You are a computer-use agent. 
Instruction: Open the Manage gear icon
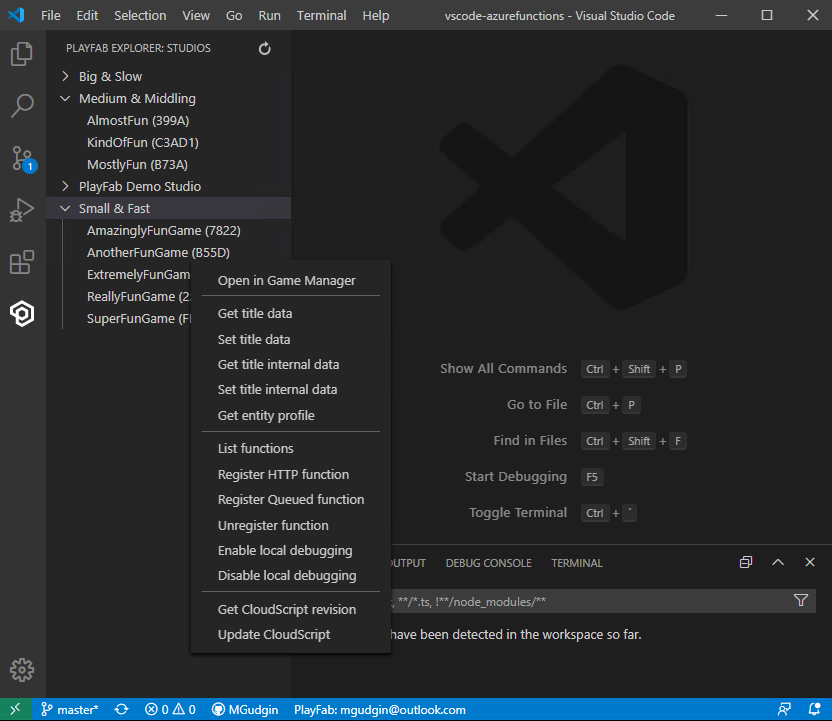tap(22, 670)
